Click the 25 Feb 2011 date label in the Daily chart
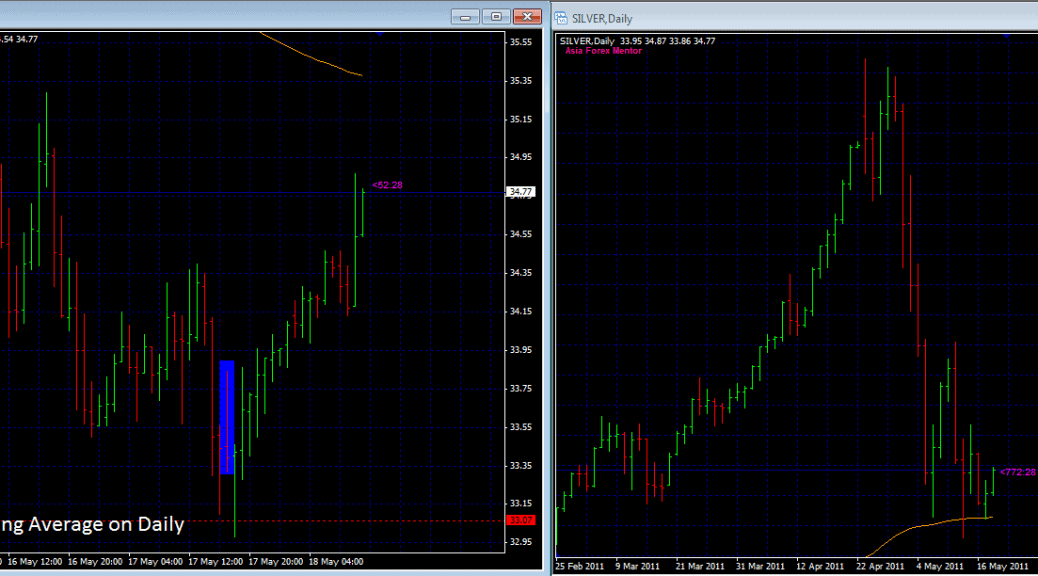This screenshot has width=1038, height=576. [580, 566]
